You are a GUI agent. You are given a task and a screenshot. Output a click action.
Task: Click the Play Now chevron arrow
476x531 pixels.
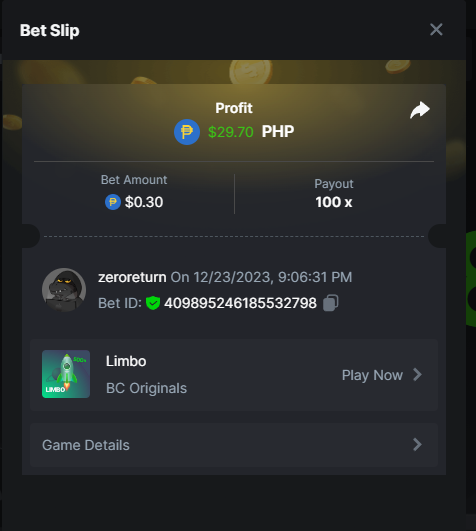tap(417, 375)
